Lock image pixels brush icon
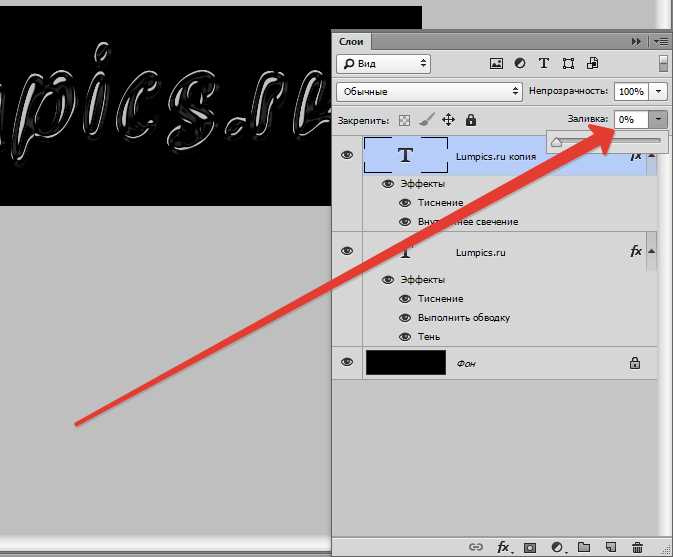Image resolution: width=673 pixels, height=557 pixels. [426, 120]
